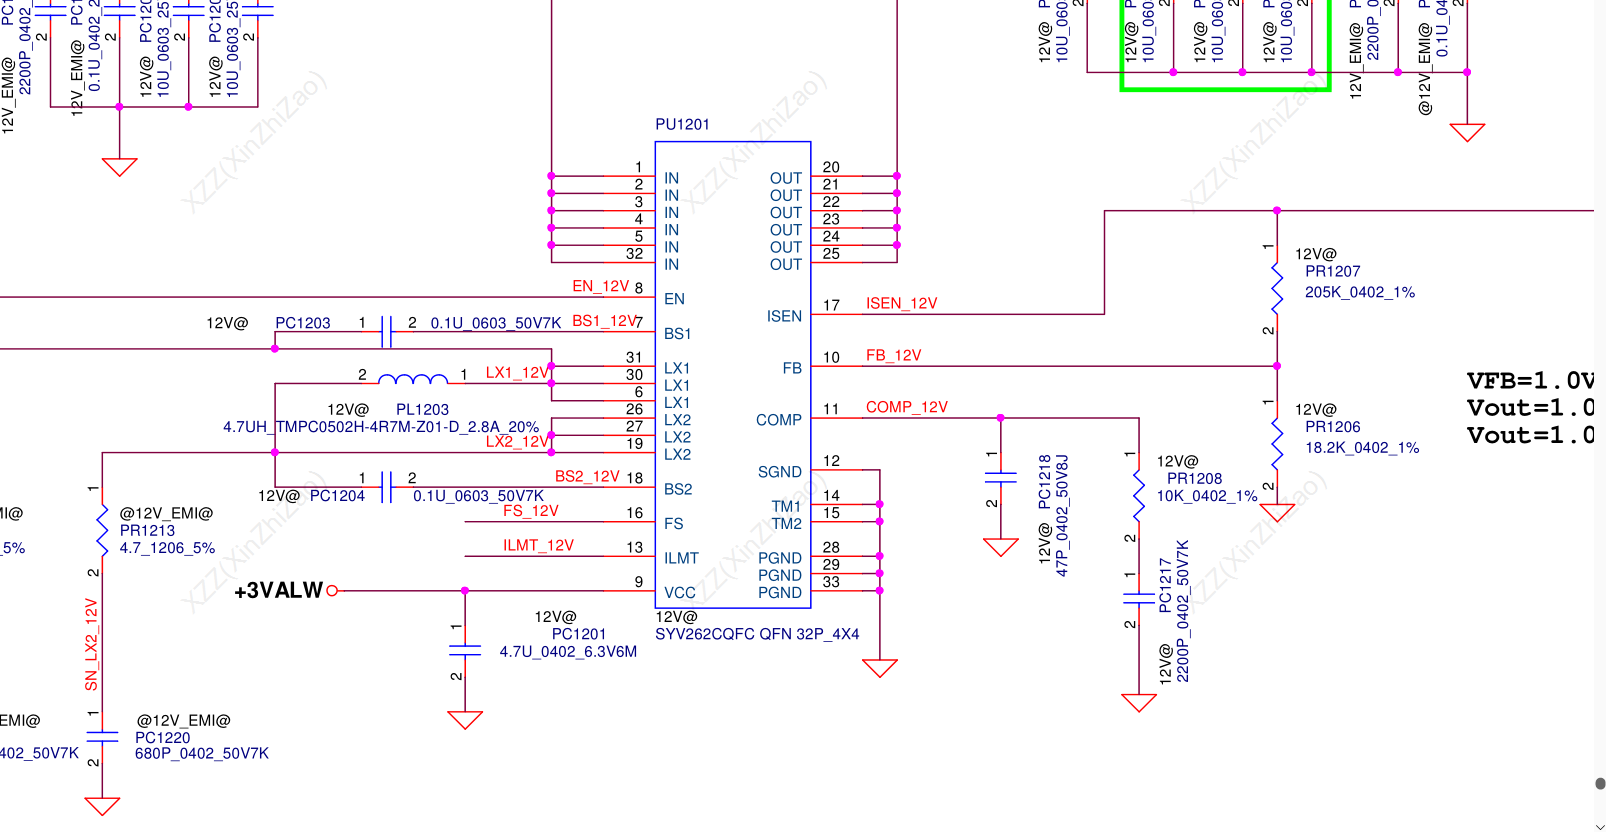Screen dimensions: 1606x832
Task: Select the 47P_0402_50V8J vertical value text
Action: pos(1062,516)
